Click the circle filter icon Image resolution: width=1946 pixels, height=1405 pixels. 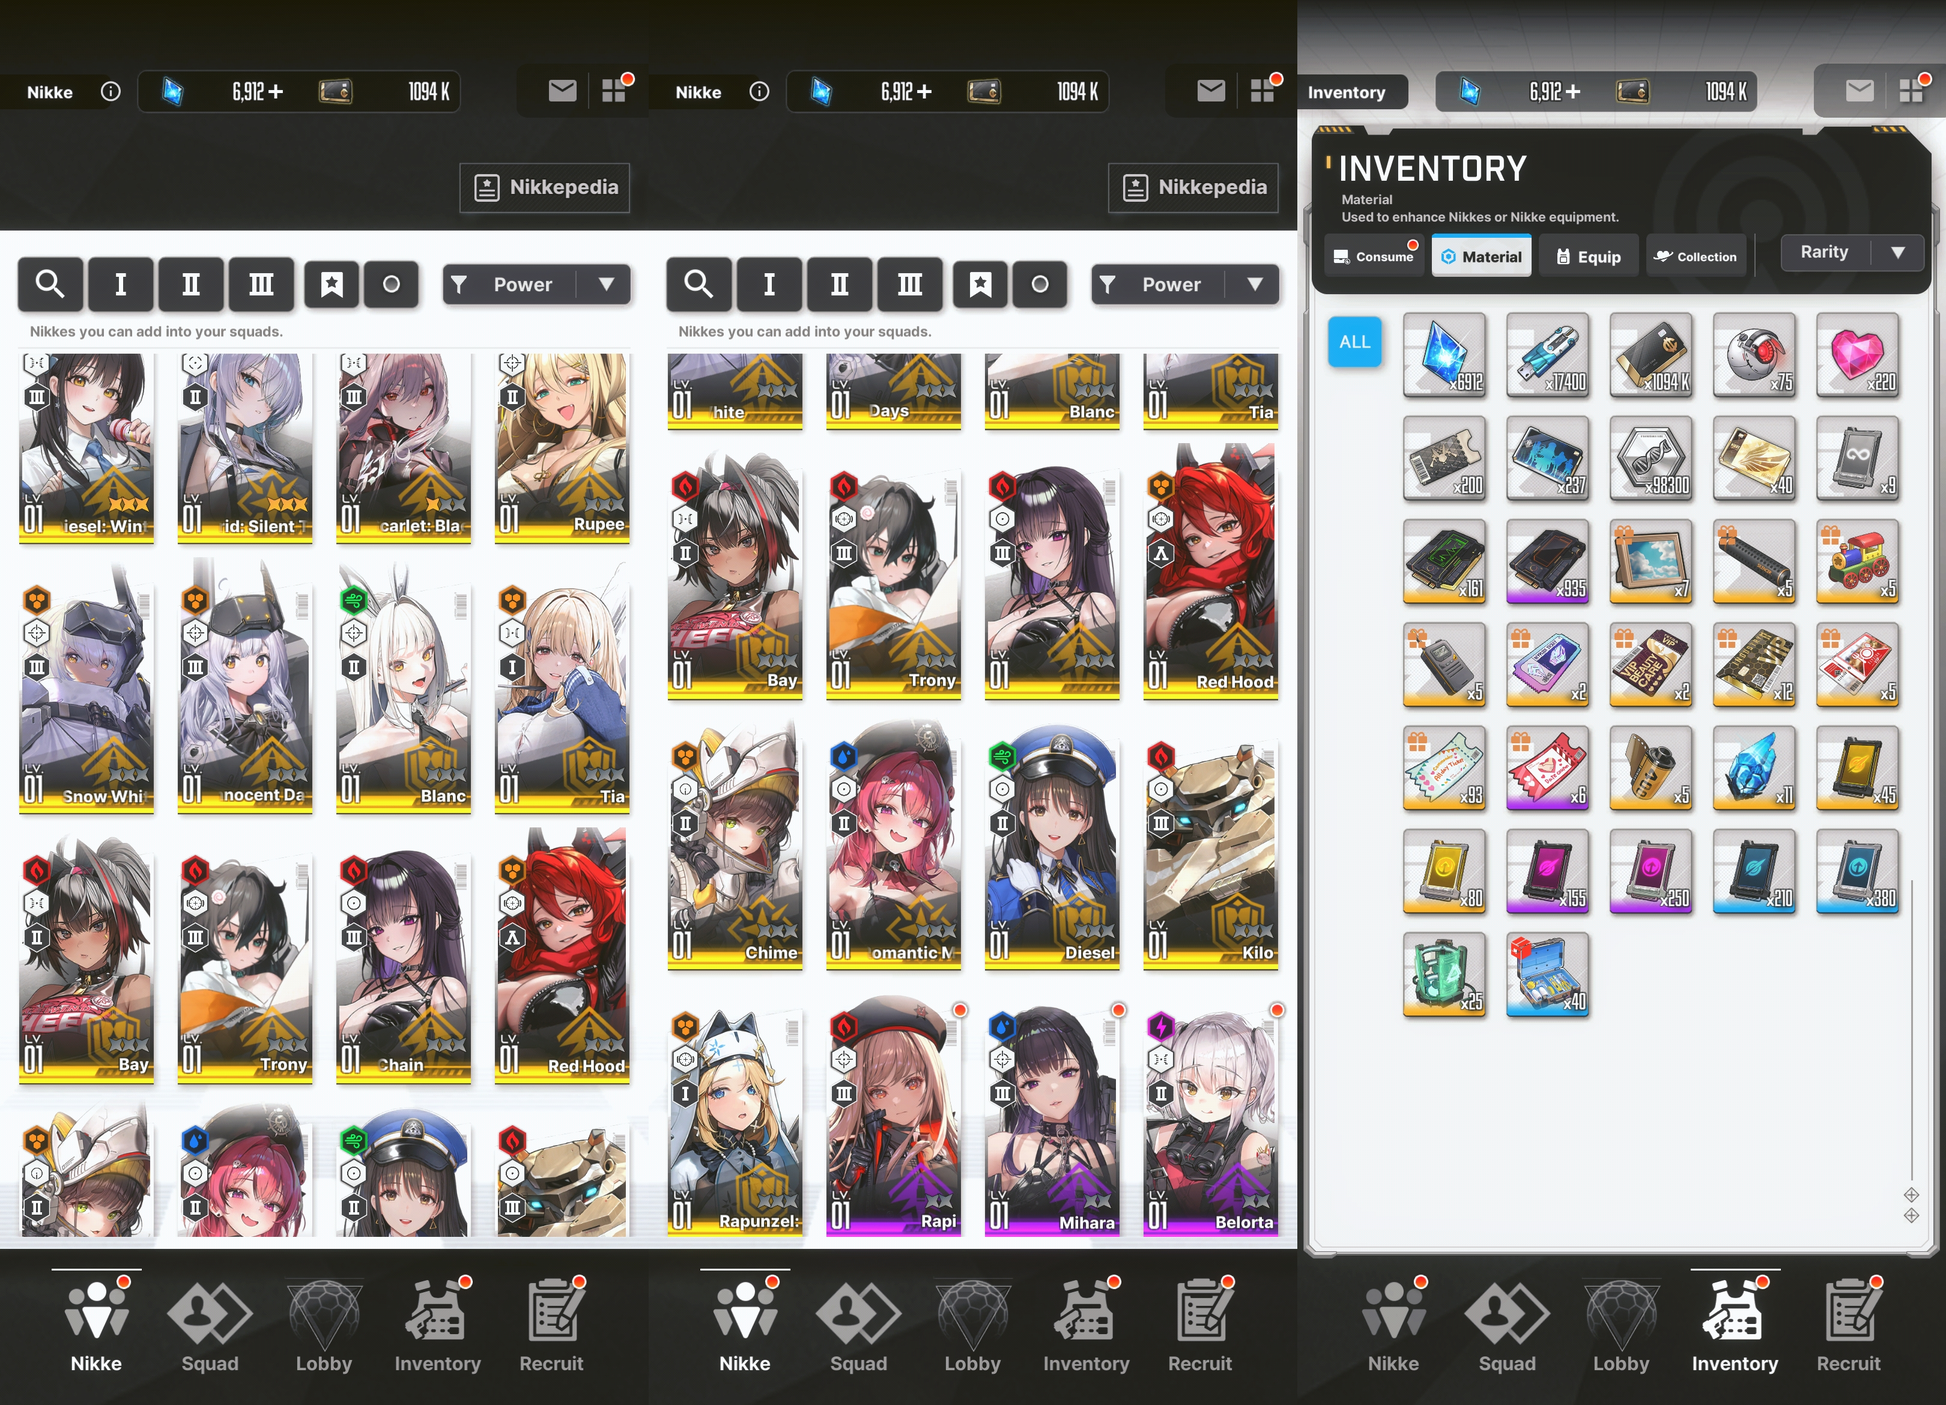click(x=391, y=285)
